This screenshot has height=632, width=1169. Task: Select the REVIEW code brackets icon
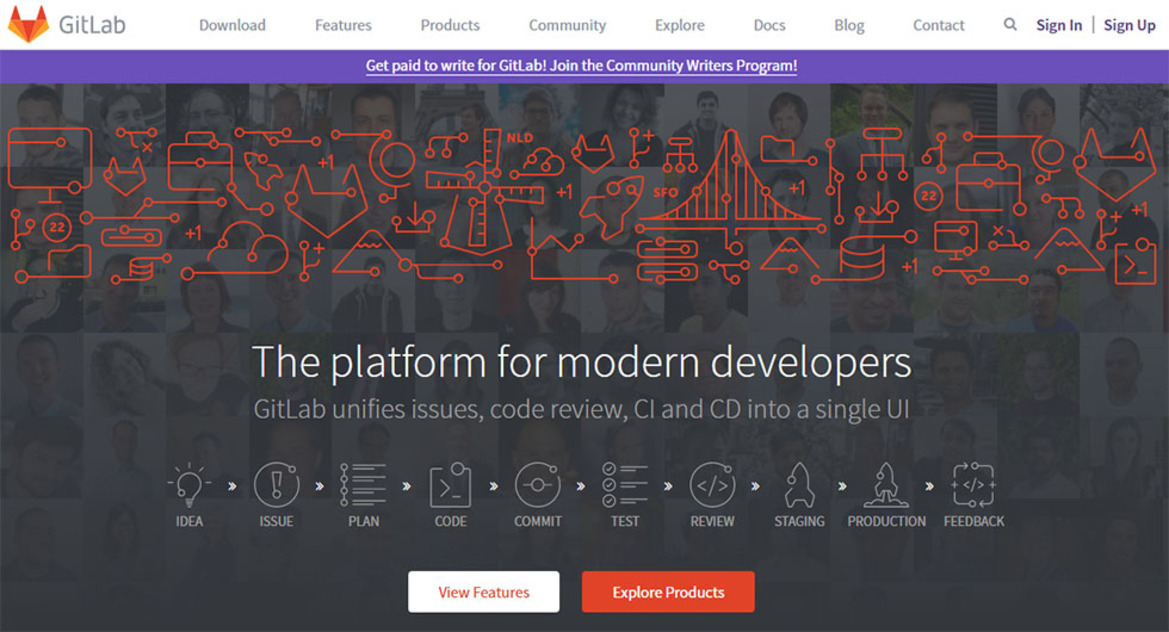coord(712,485)
